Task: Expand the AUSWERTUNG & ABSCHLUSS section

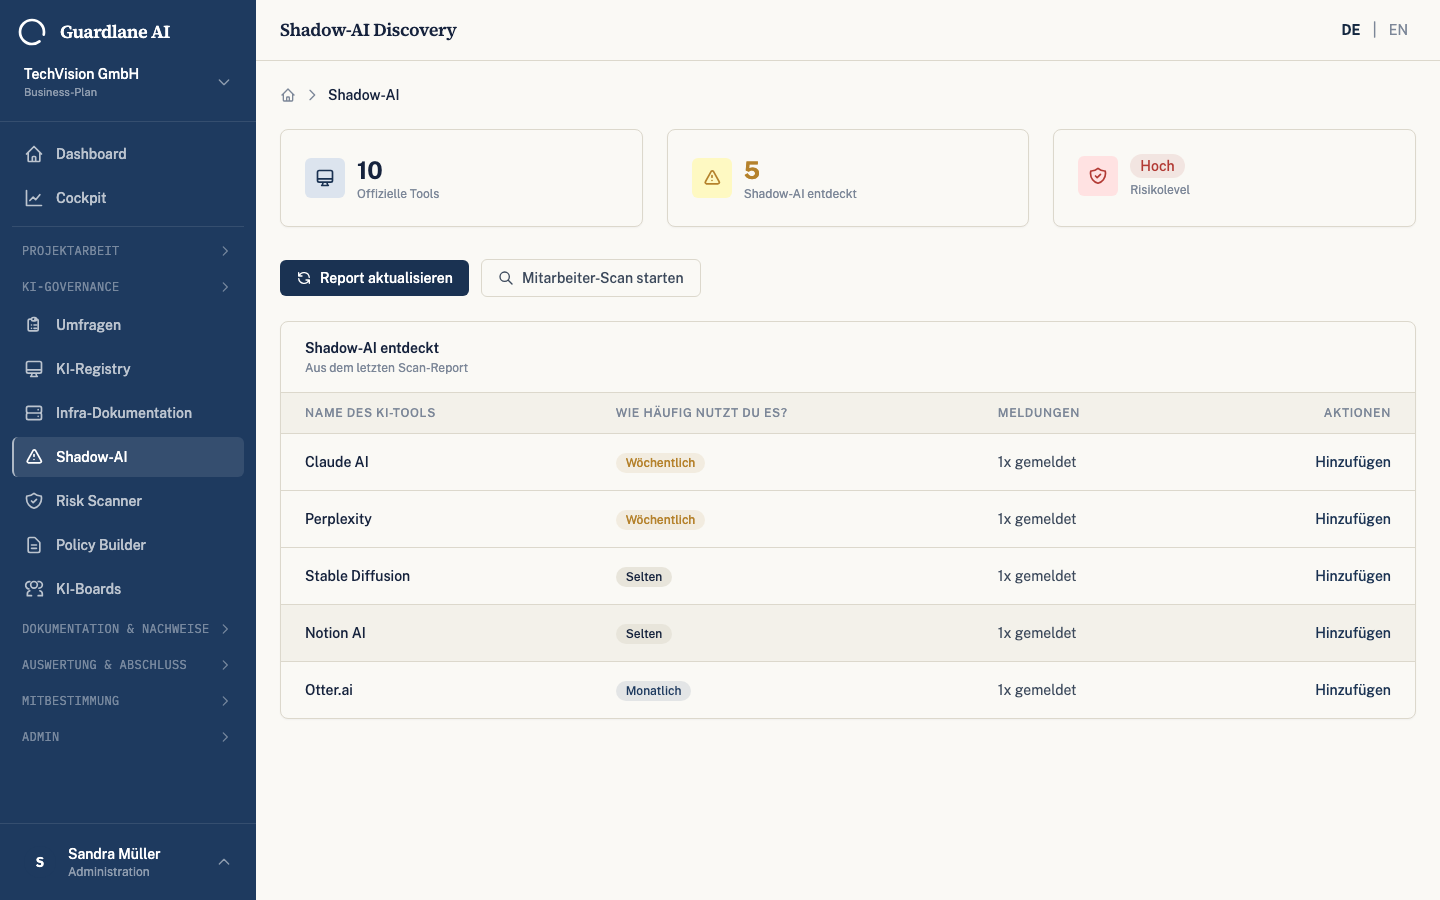Action: pyautogui.click(x=128, y=665)
